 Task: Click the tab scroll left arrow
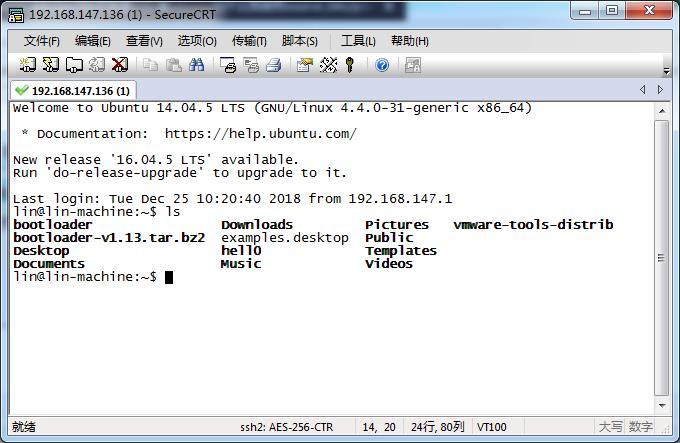(643, 89)
